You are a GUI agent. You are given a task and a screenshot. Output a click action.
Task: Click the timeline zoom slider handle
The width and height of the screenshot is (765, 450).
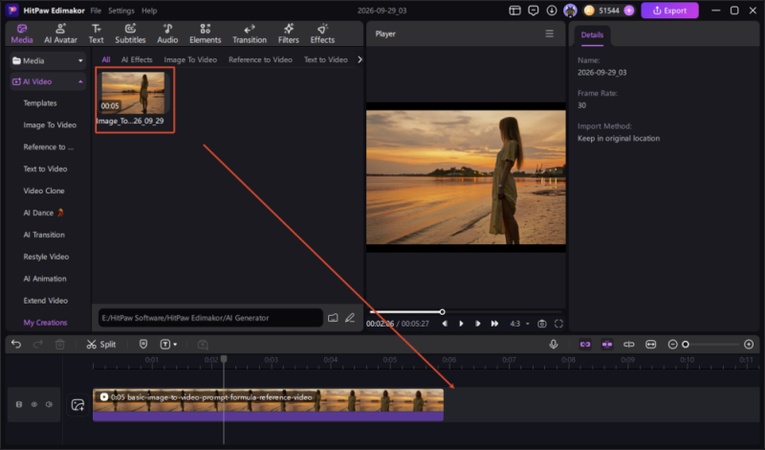pos(685,345)
